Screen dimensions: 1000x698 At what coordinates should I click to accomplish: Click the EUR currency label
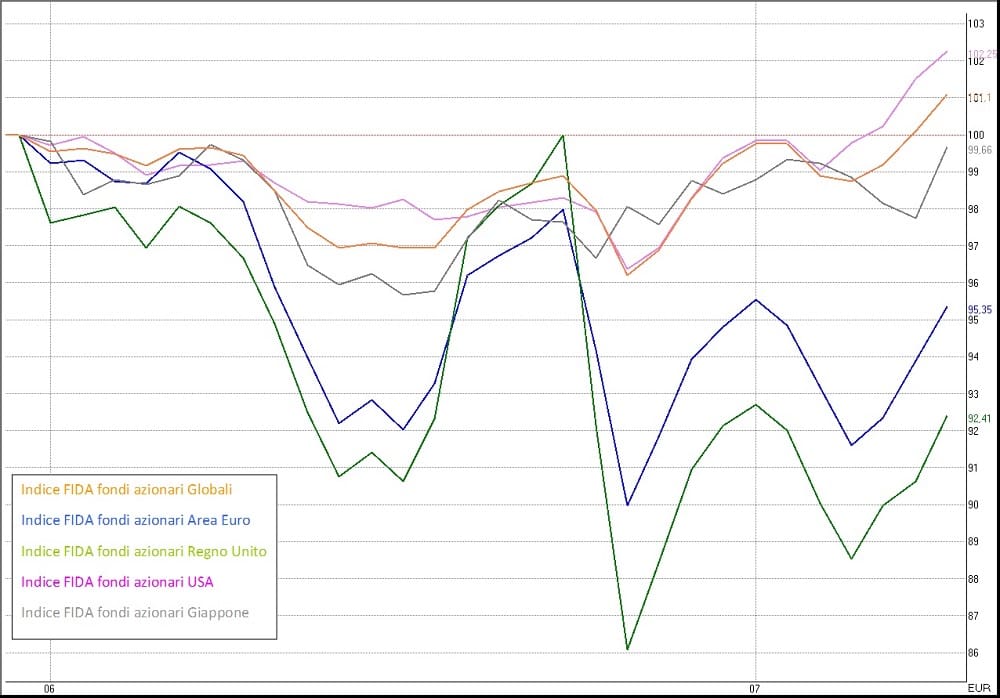pos(979,688)
